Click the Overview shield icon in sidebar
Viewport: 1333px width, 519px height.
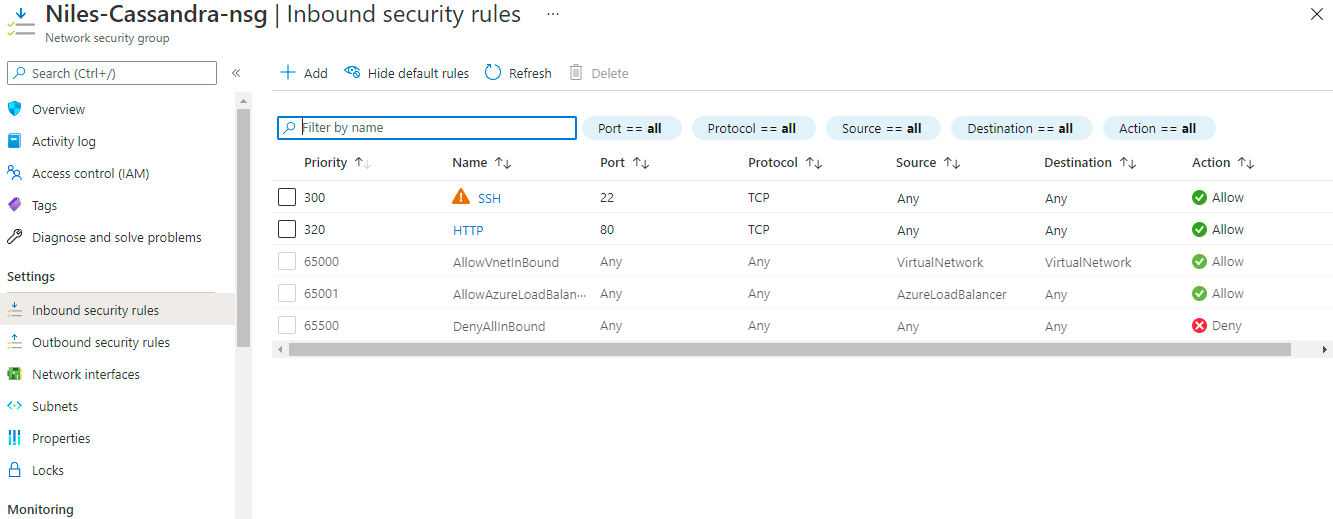pos(14,109)
